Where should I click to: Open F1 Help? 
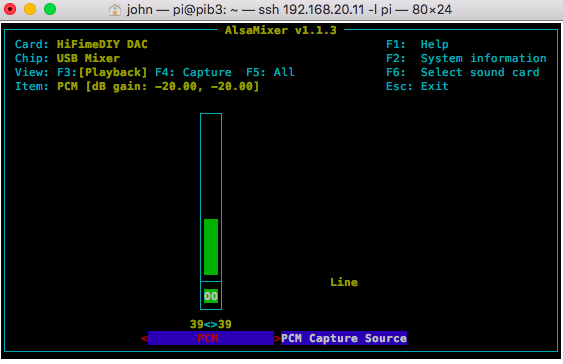[x=417, y=45]
